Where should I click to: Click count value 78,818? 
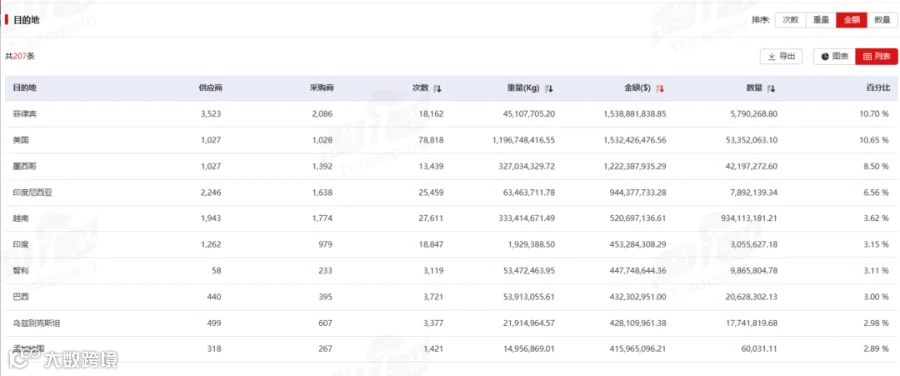point(432,140)
